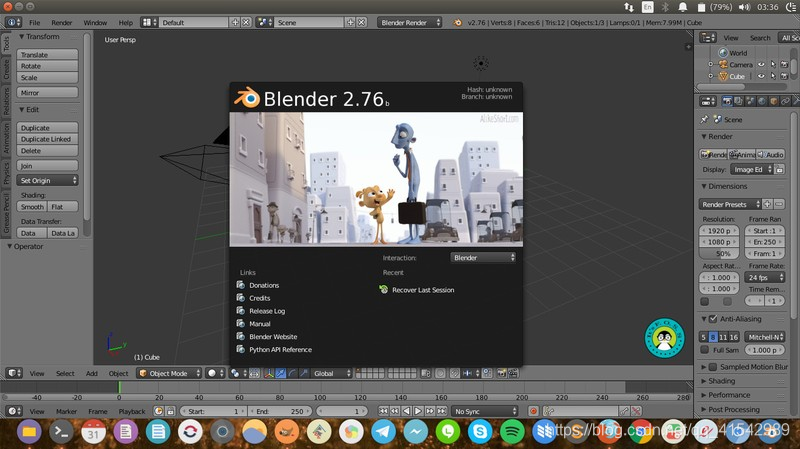This screenshot has width=800, height=449.
Task: Click the Translate button in the tool shelf
Action: click(47, 55)
